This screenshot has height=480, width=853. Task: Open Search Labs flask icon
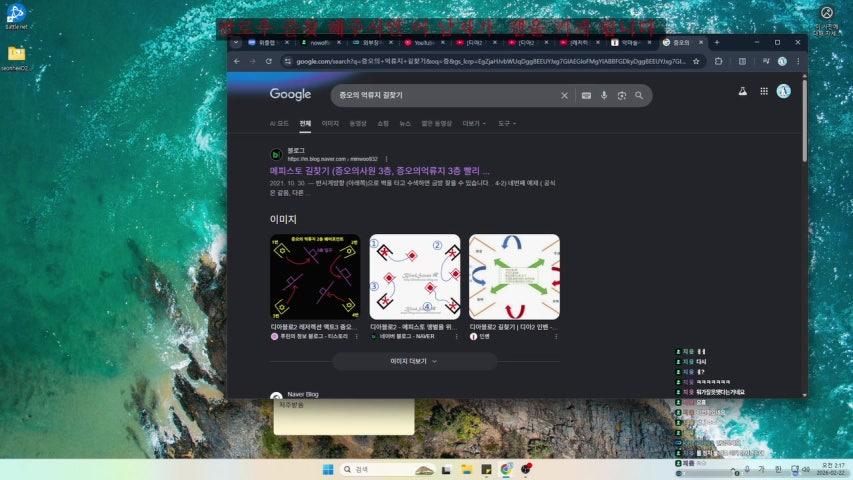click(x=742, y=91)
